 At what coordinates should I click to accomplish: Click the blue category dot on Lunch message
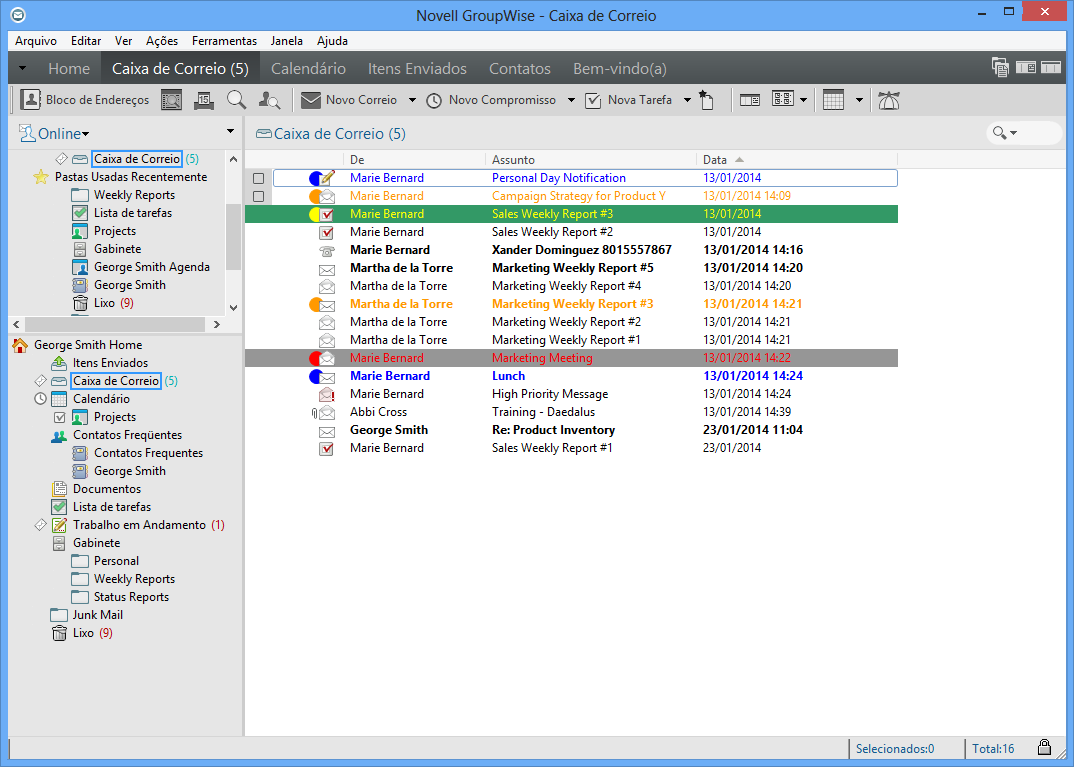[x=315, y=376]
